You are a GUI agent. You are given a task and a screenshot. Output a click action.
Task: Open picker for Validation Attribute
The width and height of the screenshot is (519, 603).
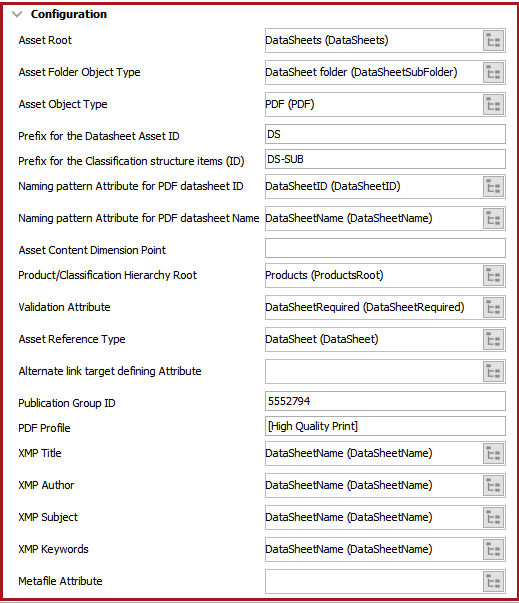pos(494,307)
